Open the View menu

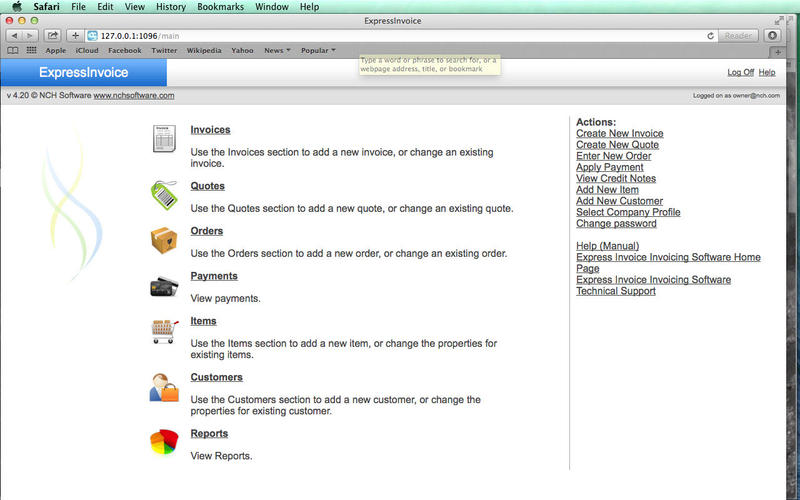[135, 7]
